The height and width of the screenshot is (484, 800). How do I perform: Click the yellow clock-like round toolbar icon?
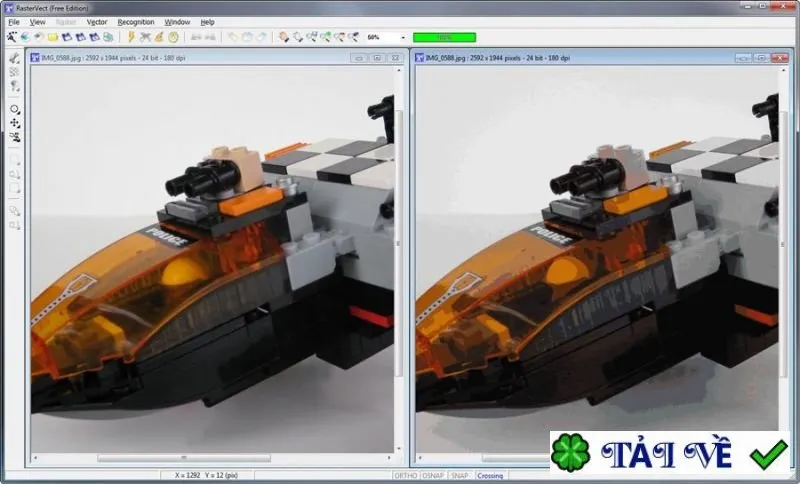[x=173, y=37]
